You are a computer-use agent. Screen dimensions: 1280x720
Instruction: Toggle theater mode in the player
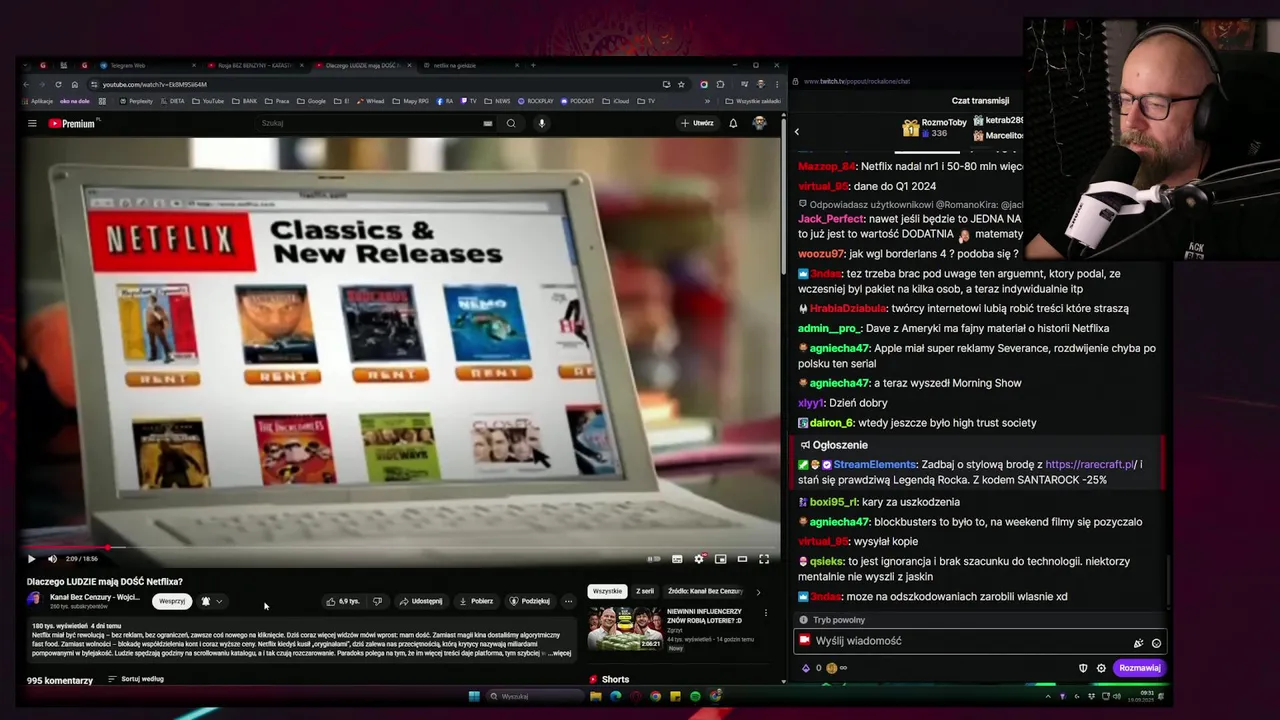coord(742,559)
